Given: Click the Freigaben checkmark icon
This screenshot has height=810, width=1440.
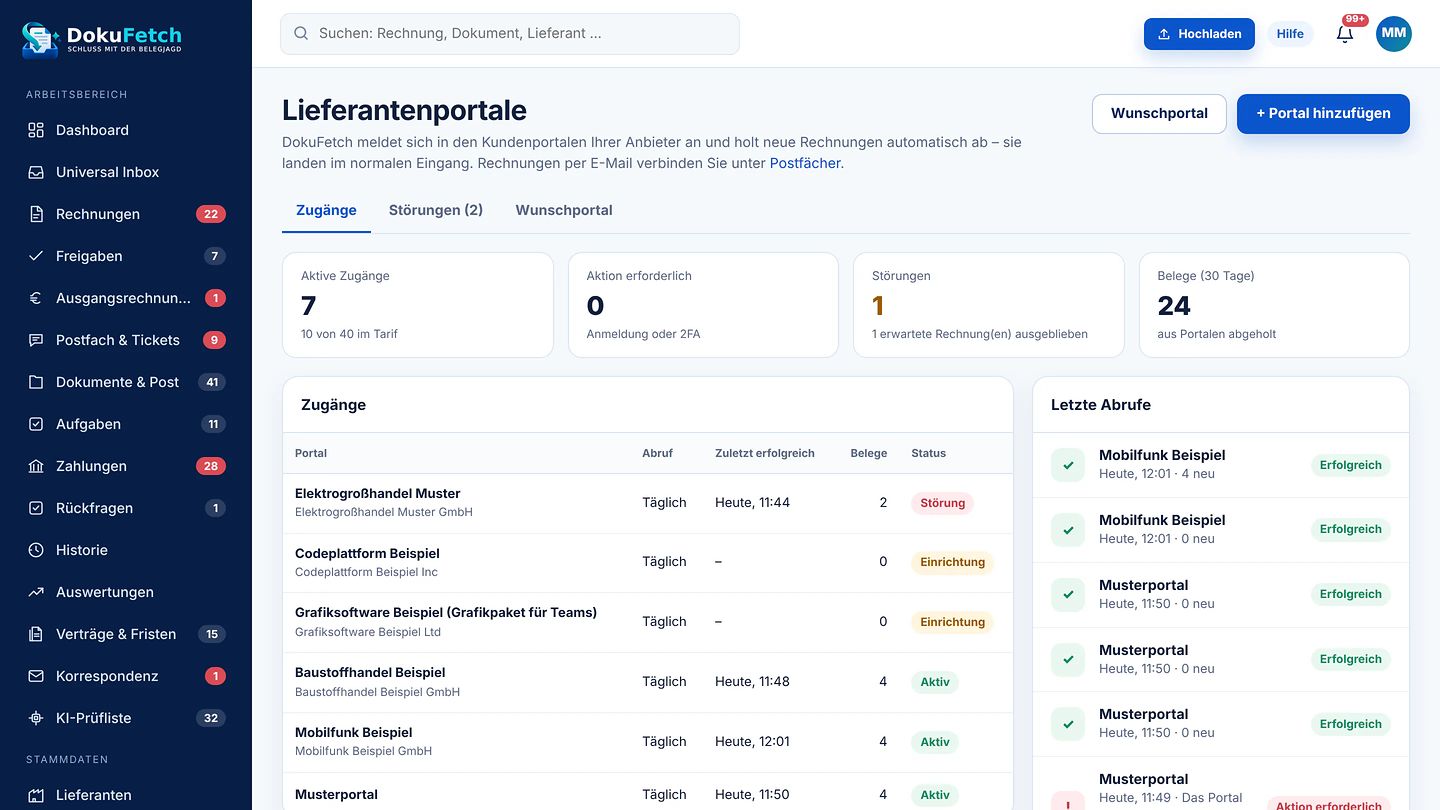Looking at the screenshot, I should point(36,256).
